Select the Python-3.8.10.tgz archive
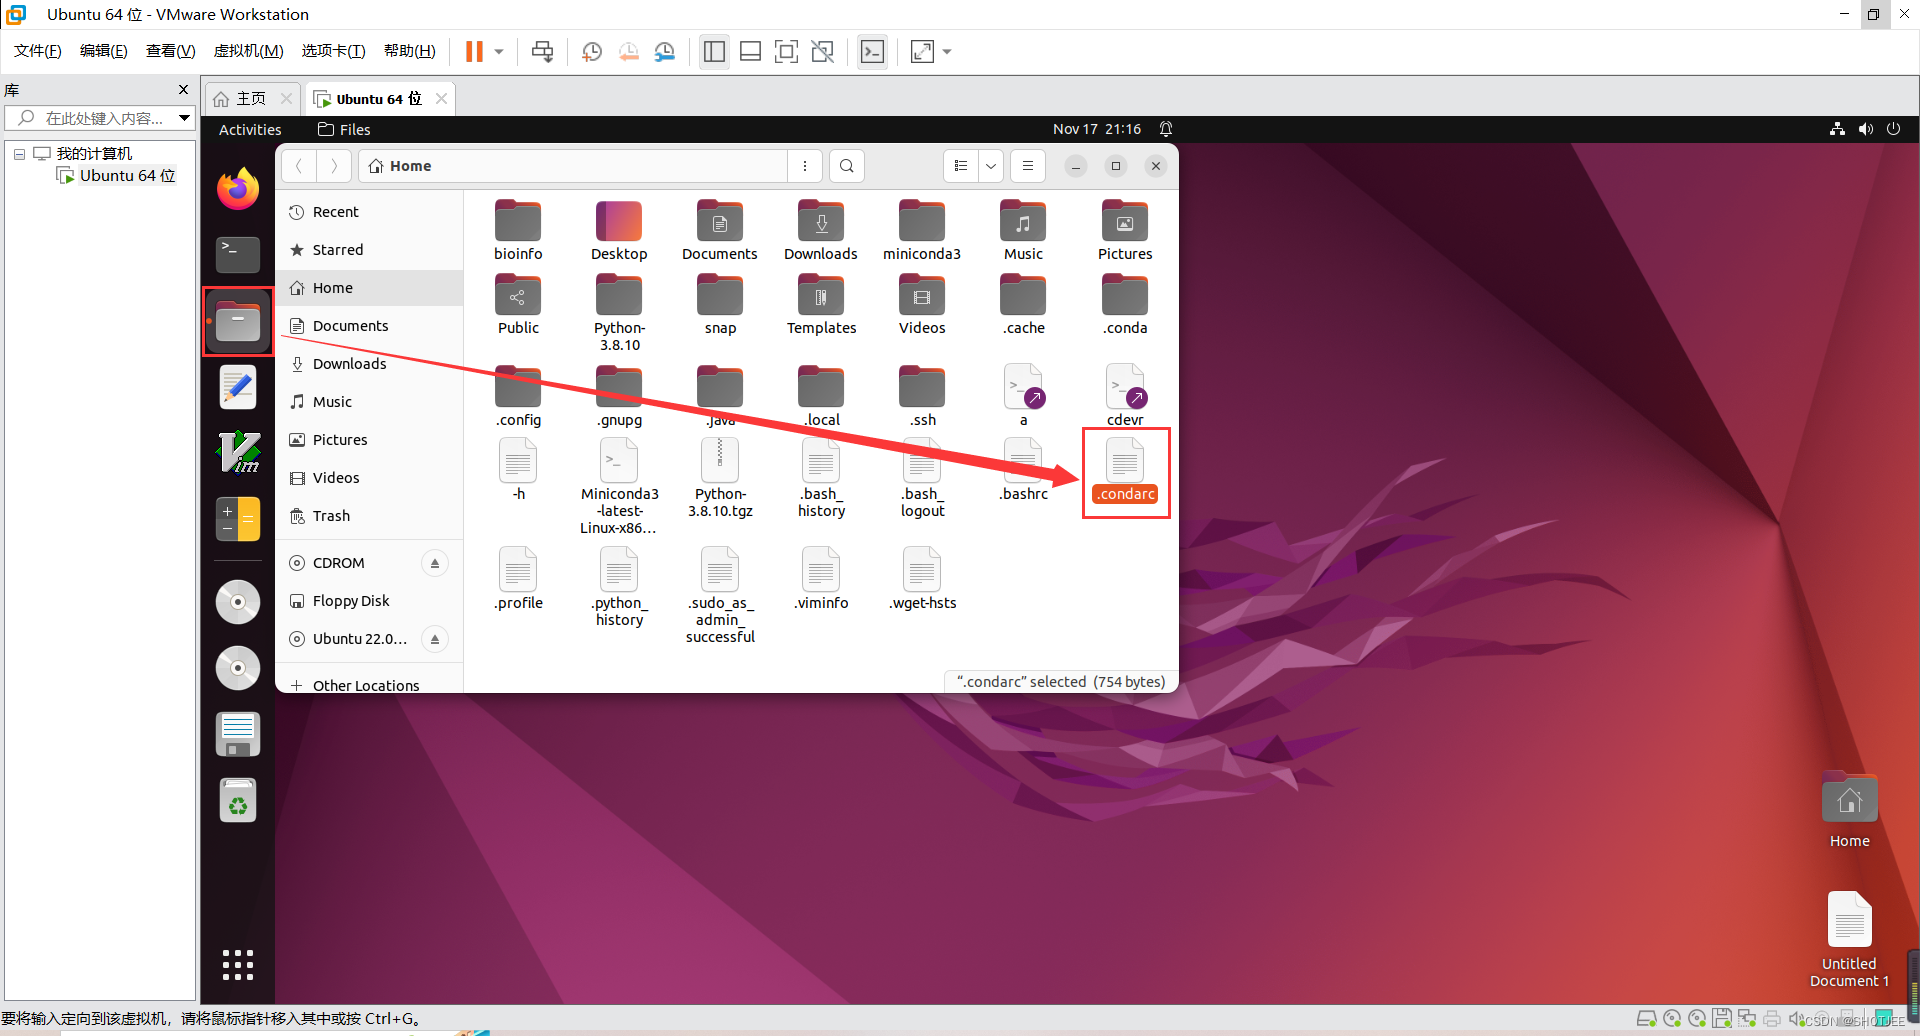 click(720, 478)
